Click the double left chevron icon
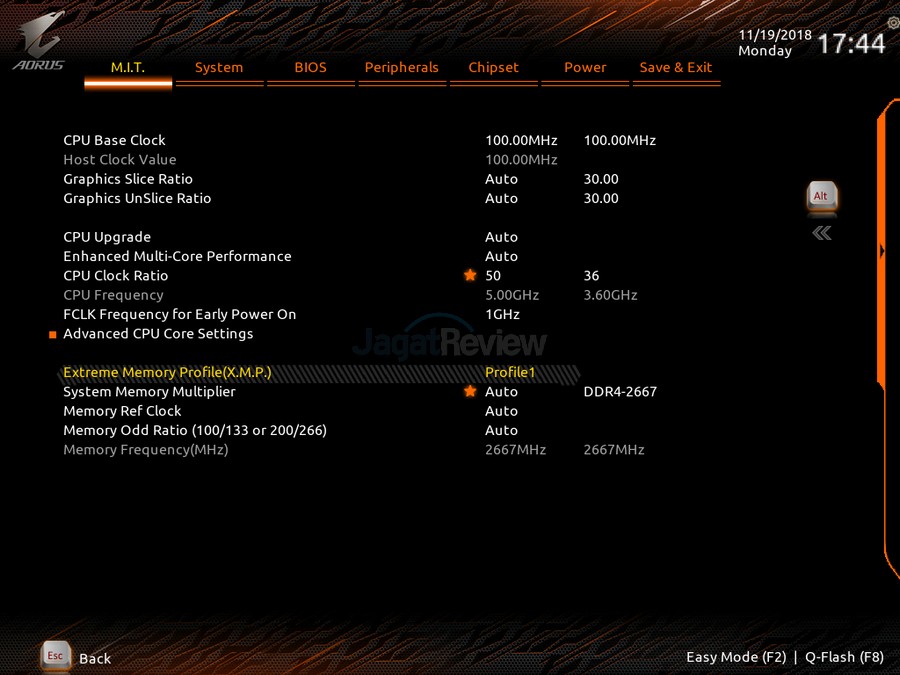900x675 pixels. click(822, 233)
